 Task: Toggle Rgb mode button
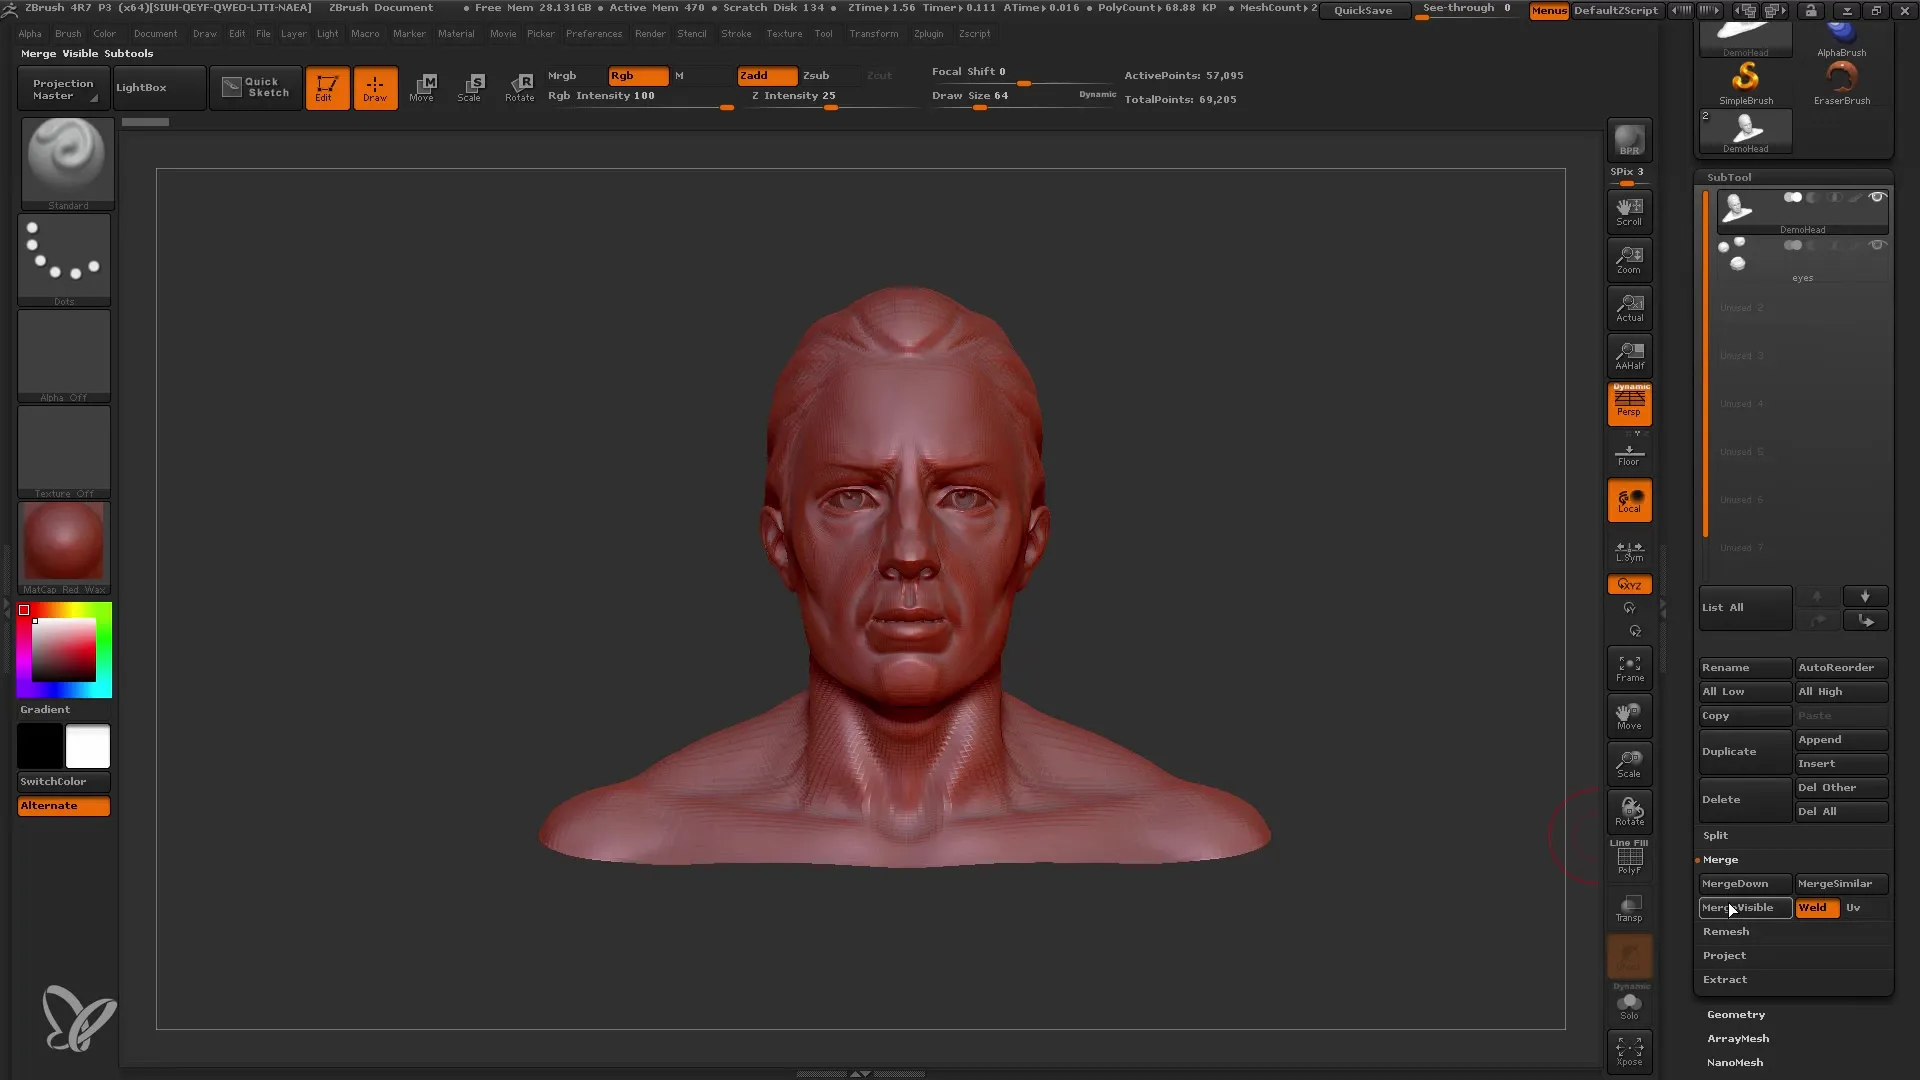638,76
